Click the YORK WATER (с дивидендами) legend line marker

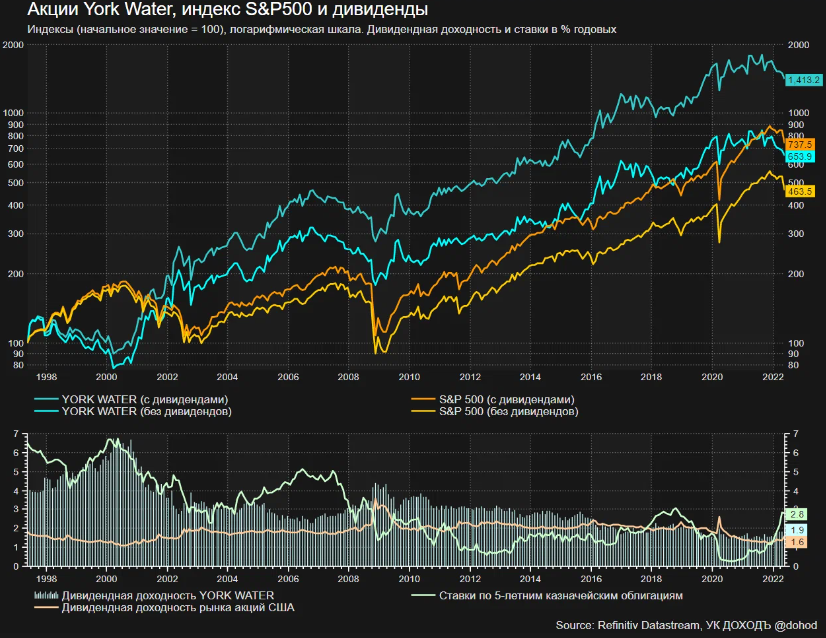point(44,400)
